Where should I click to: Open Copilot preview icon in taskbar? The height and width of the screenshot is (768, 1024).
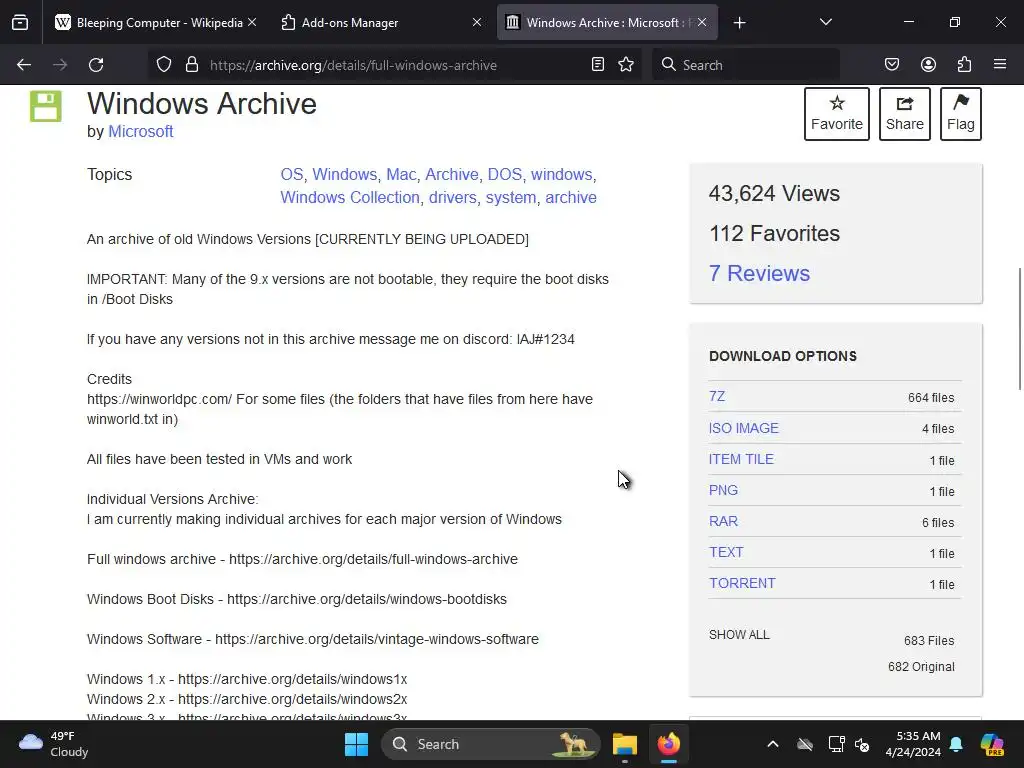click(992, 744)
